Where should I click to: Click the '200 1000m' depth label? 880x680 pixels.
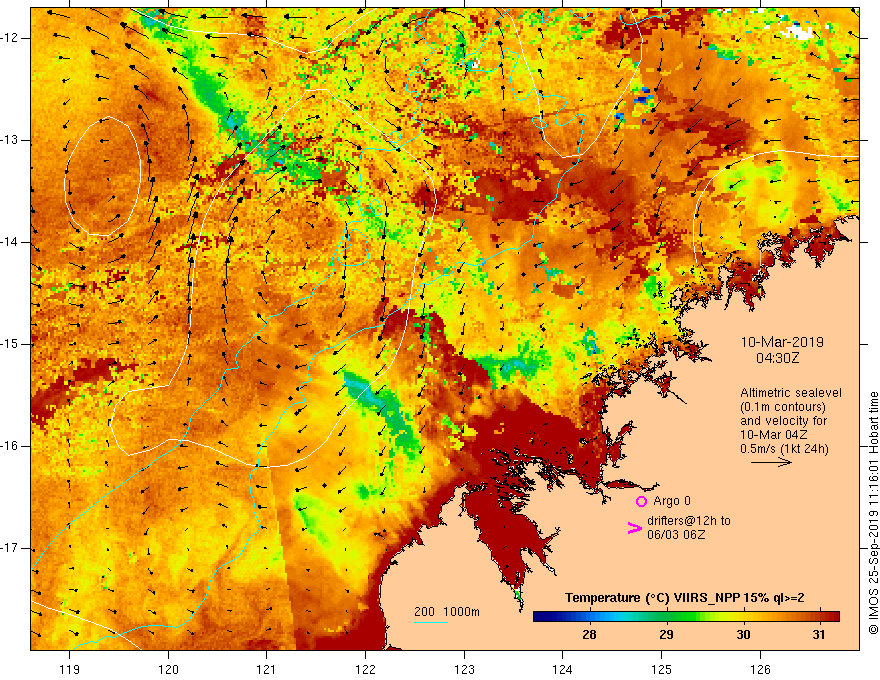(x=447, y=612)
